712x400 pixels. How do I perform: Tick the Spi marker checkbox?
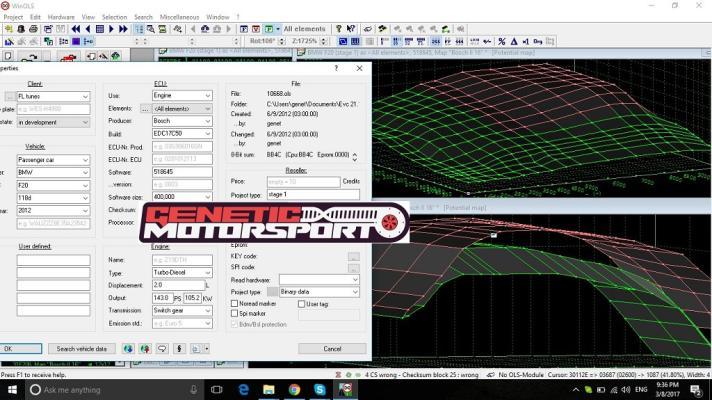click(235, 313)
